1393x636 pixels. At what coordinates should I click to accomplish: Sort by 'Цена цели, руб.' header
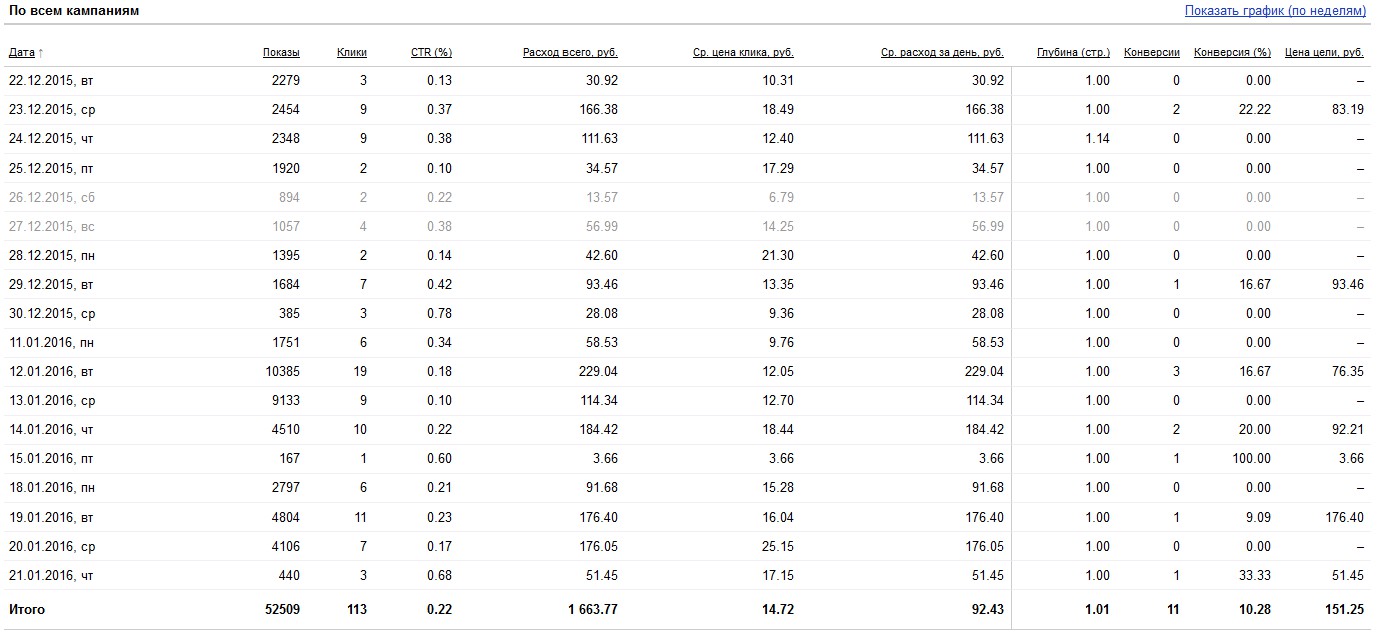pos(1324,52)
